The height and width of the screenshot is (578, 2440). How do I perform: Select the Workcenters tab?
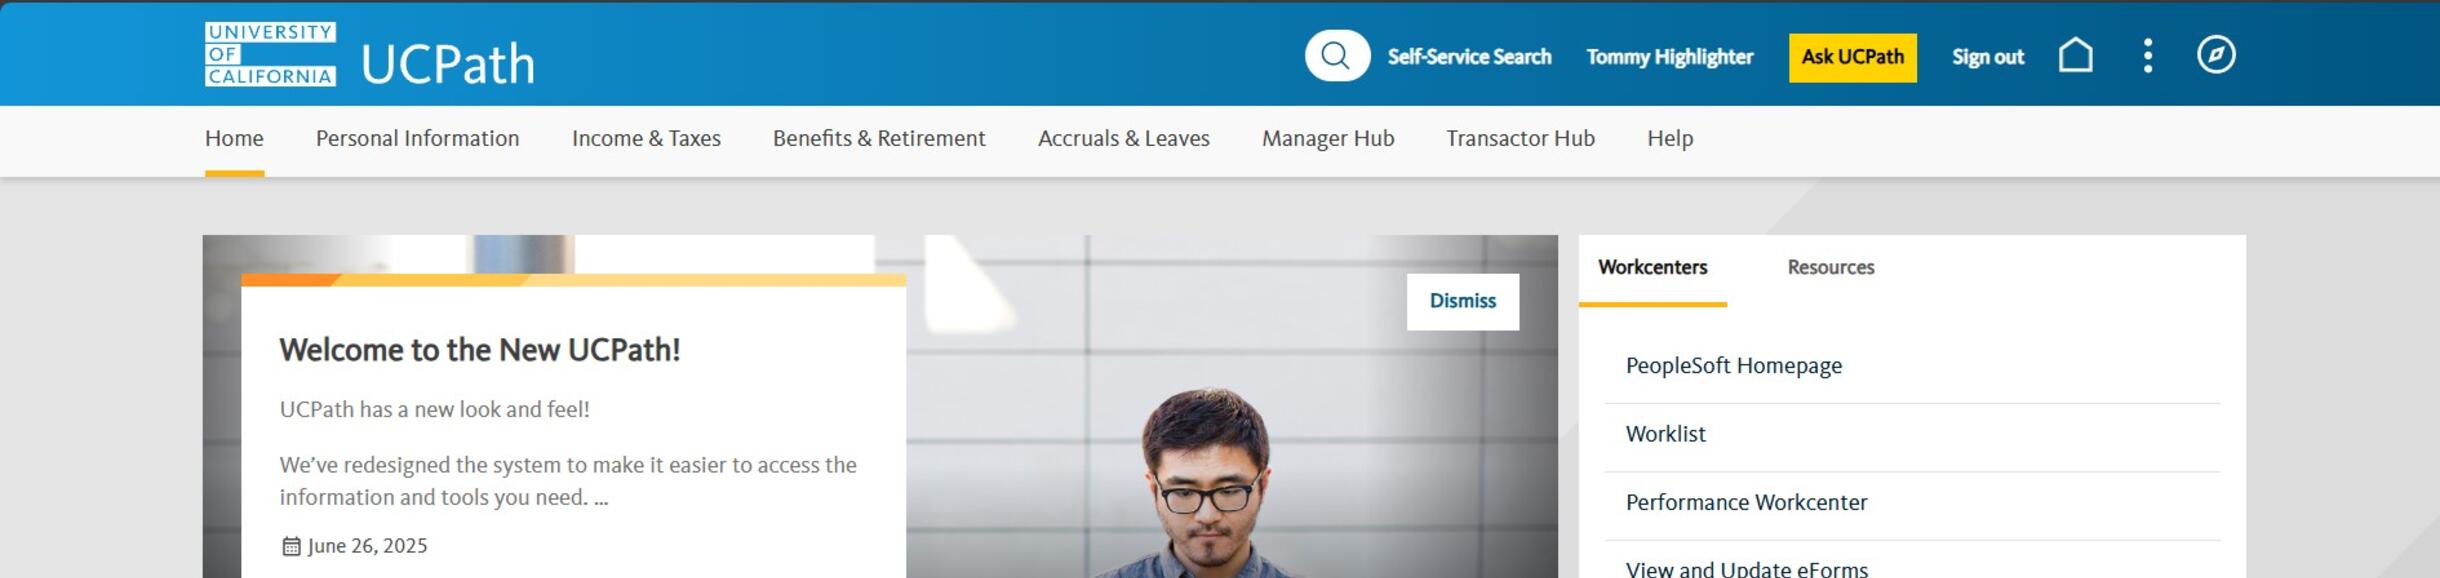(x=1652, y=267)
